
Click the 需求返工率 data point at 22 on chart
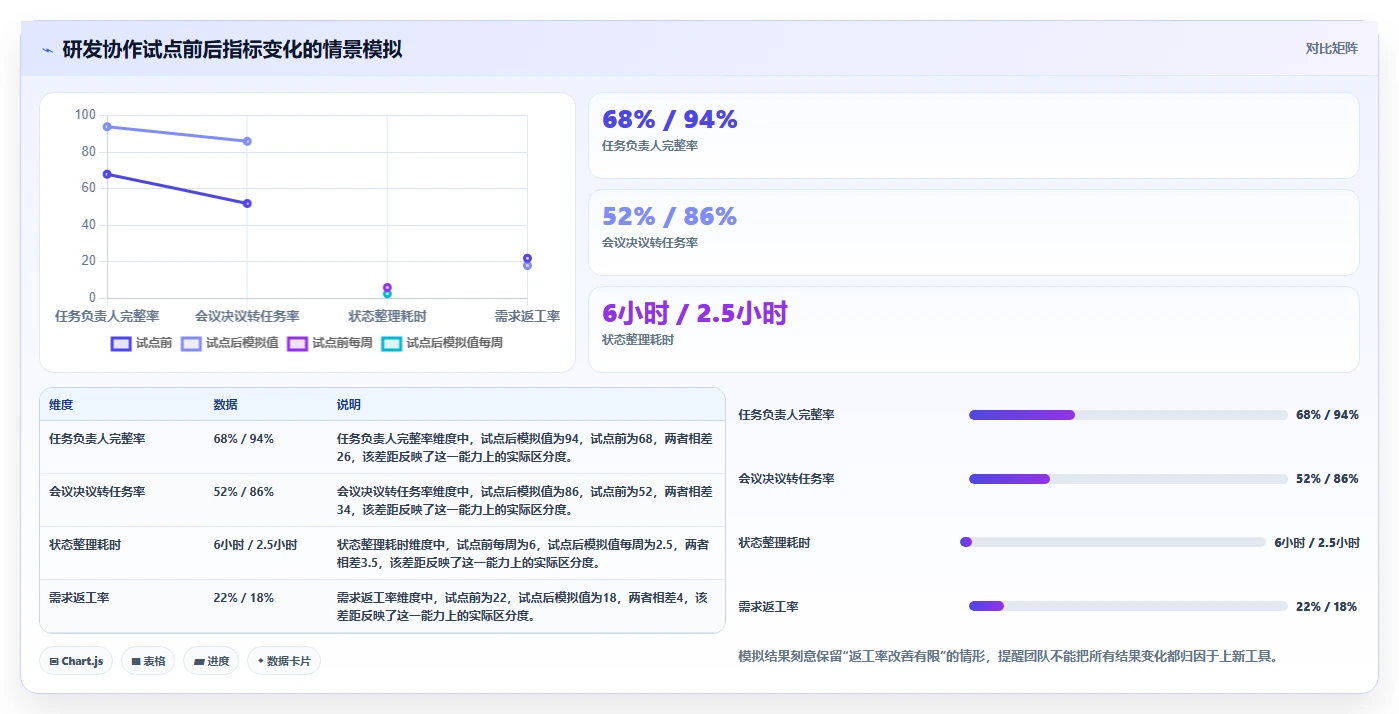(x=527, y=258)
